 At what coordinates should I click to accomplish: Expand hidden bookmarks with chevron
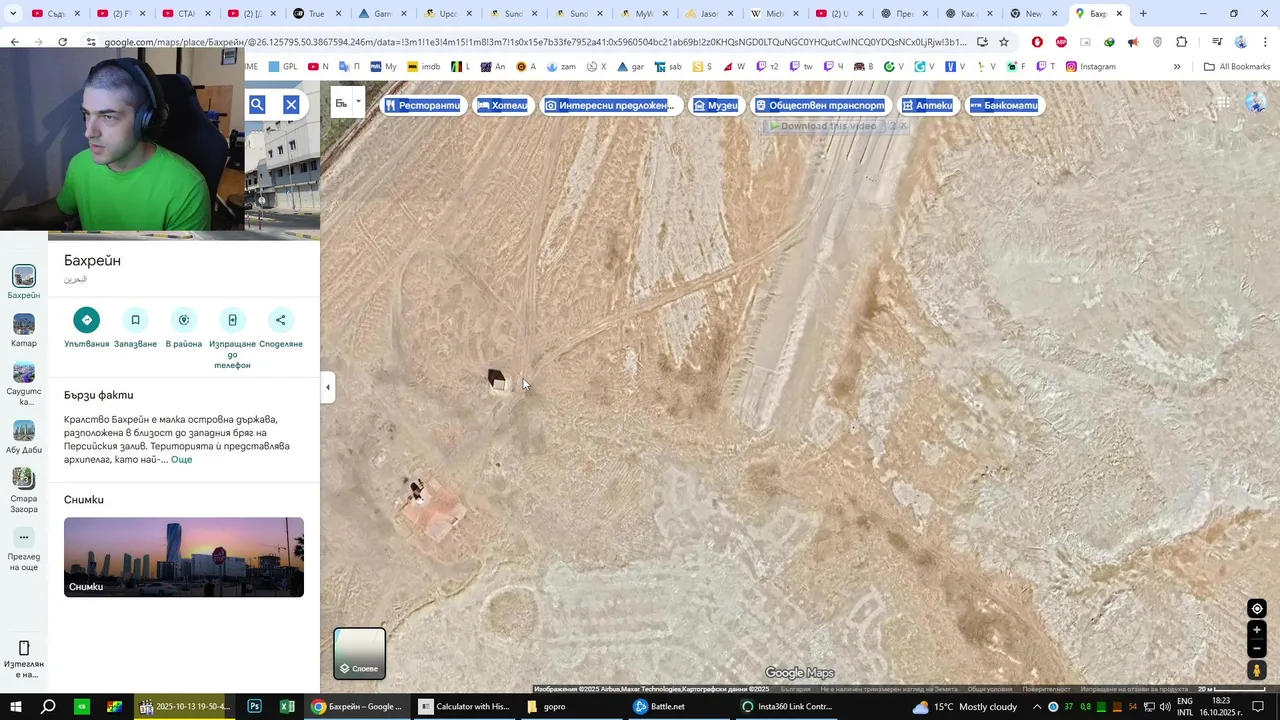tap(1177, 67)
